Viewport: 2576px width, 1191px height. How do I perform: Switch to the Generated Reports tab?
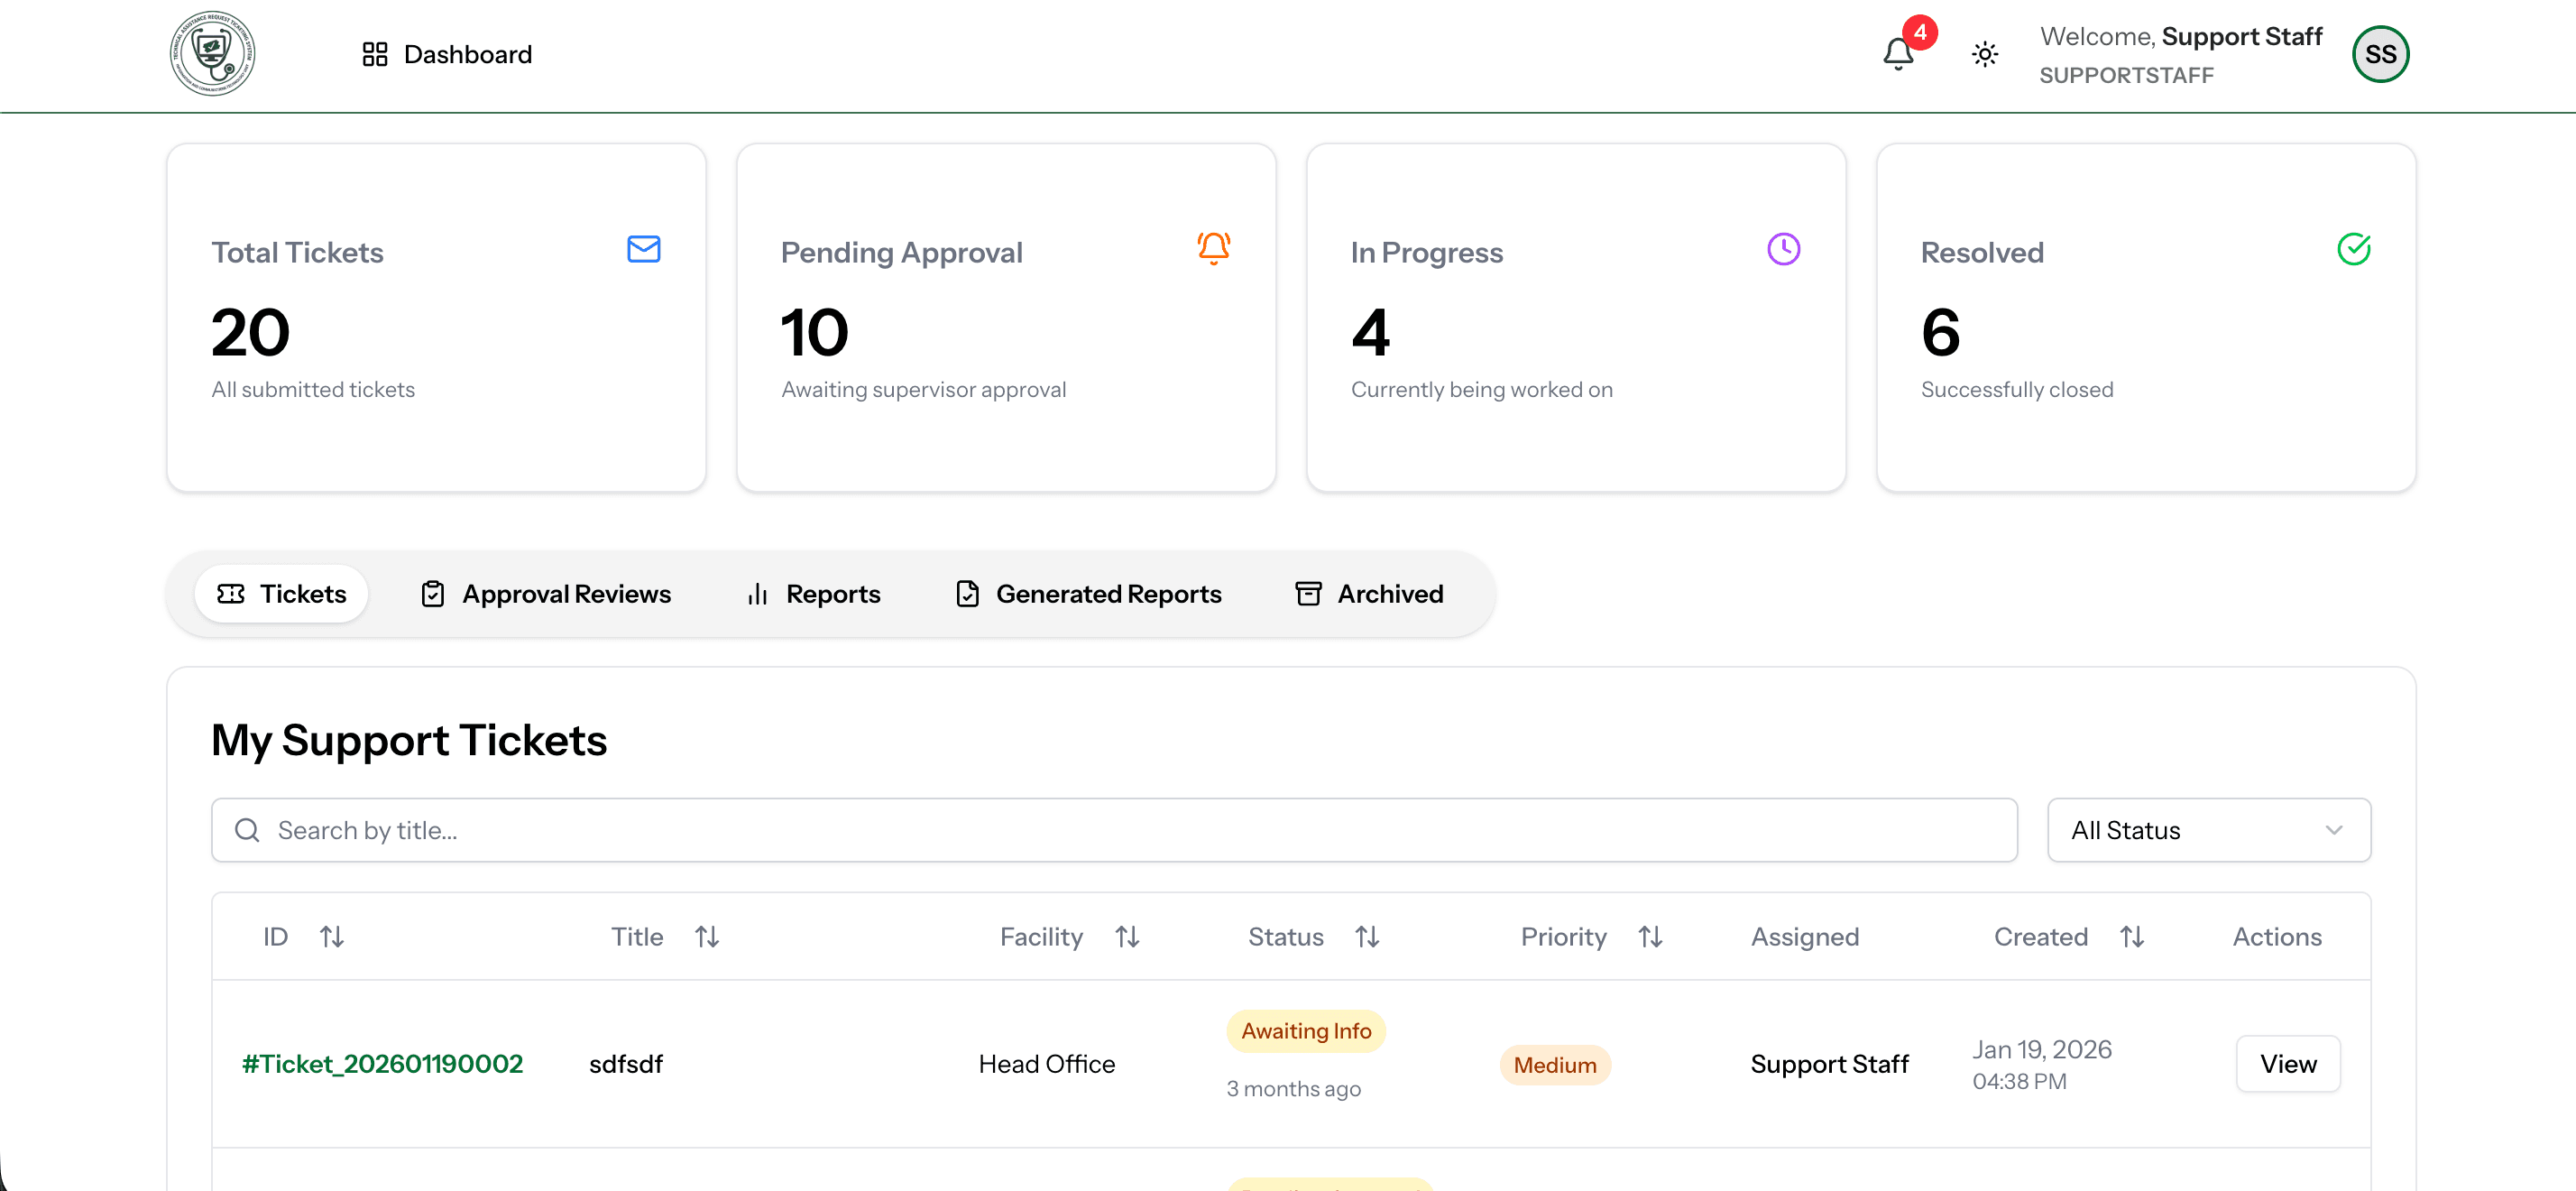[x=1089, y=594]
